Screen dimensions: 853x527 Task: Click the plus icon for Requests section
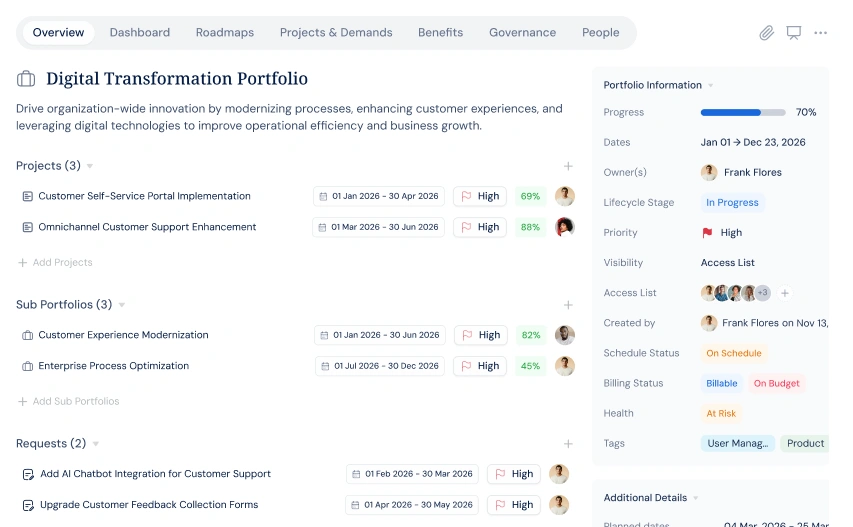tap(568, 444)
